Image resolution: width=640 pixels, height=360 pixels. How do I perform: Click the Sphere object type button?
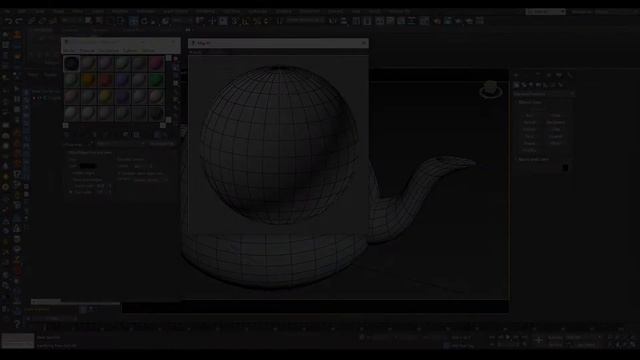point(529,122)
